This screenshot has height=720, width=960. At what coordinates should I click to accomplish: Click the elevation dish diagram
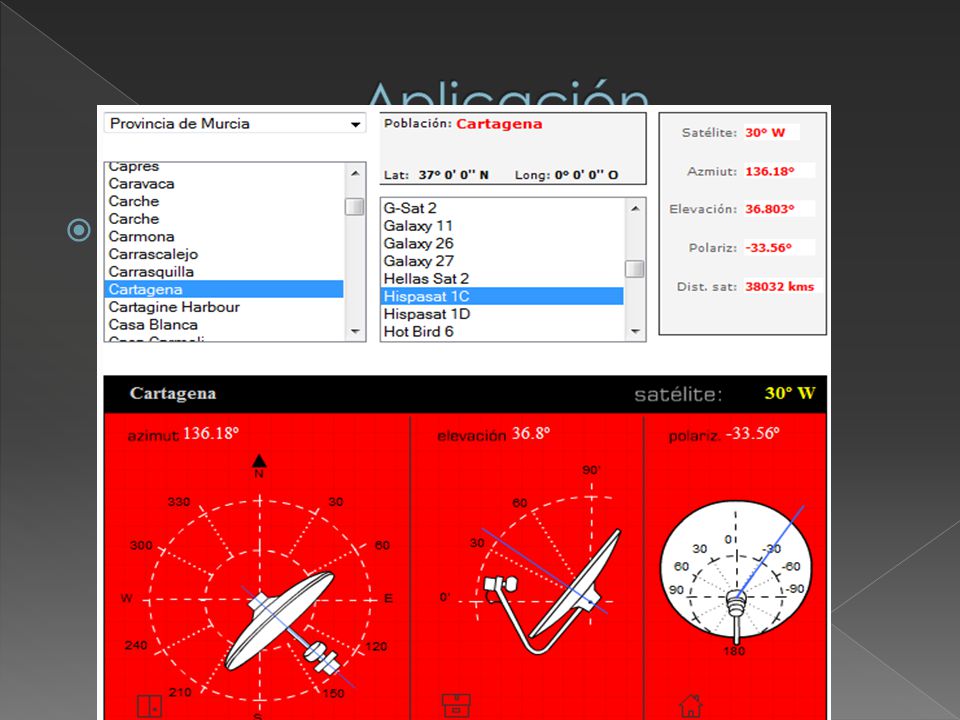[554, 591]
